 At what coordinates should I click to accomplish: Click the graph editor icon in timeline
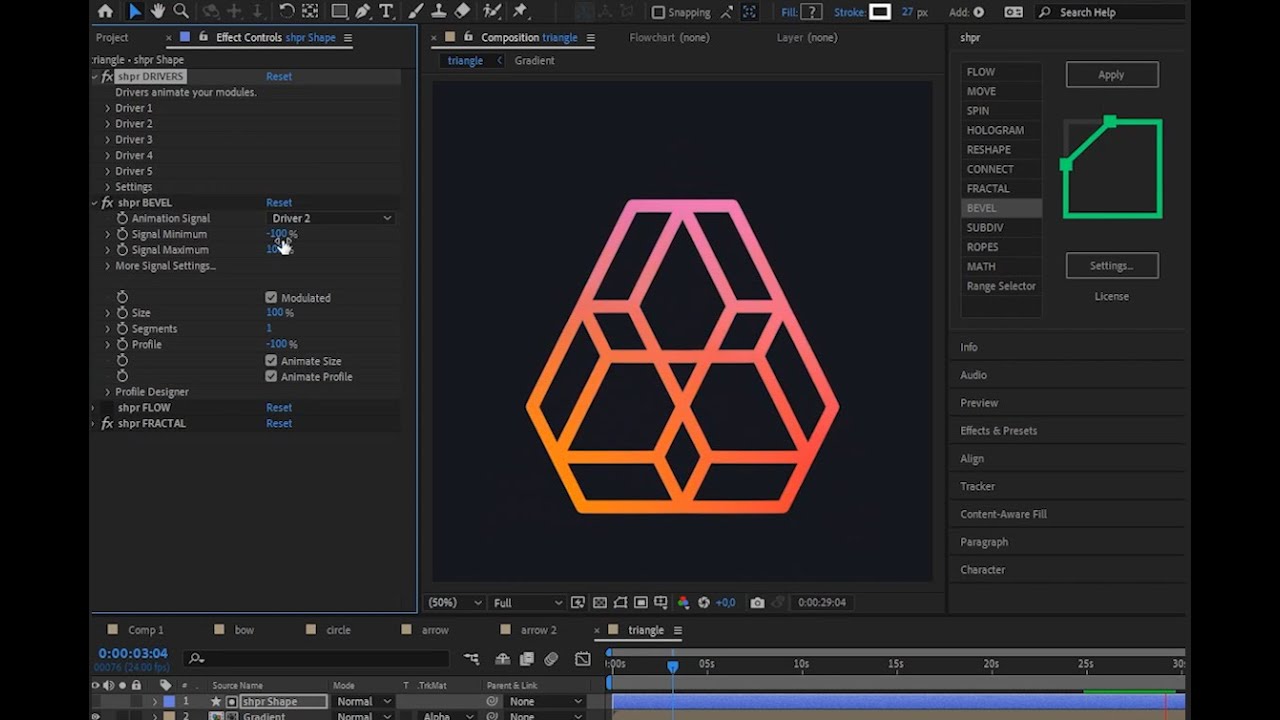[x=583, y=659]
